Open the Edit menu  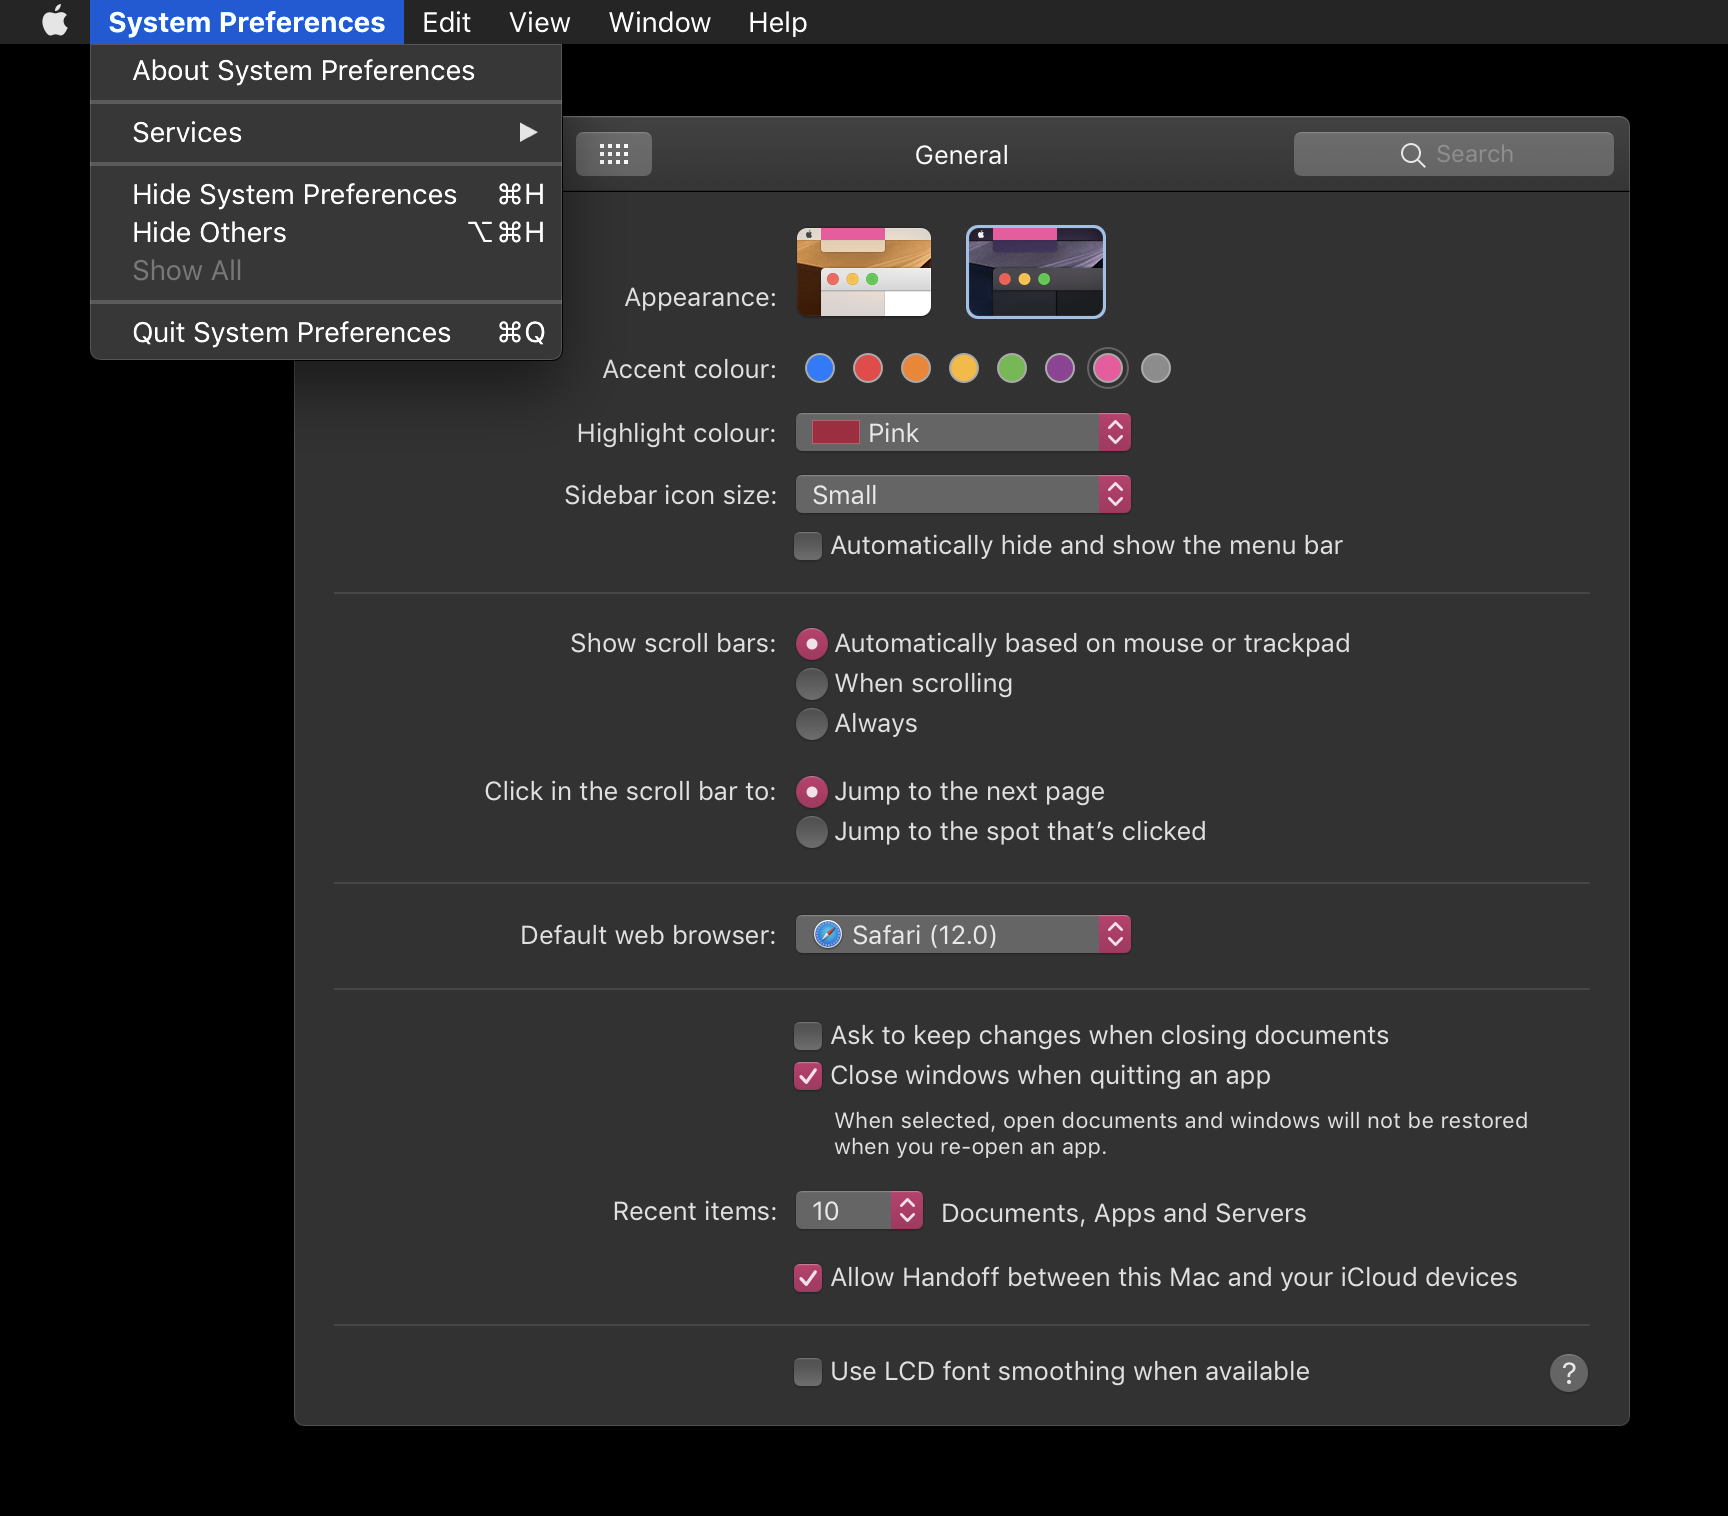point(446,22)
